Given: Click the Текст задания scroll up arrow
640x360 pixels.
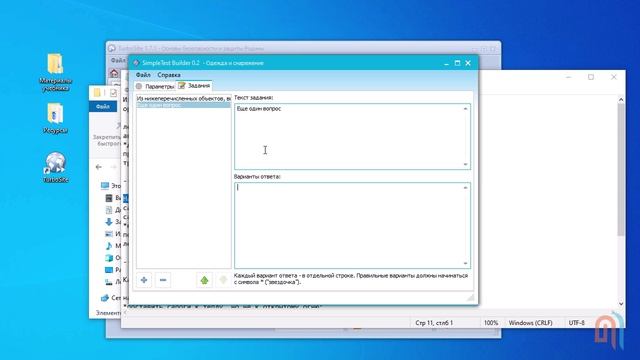Looking at the screenshot, I should [x=465, y=109].
